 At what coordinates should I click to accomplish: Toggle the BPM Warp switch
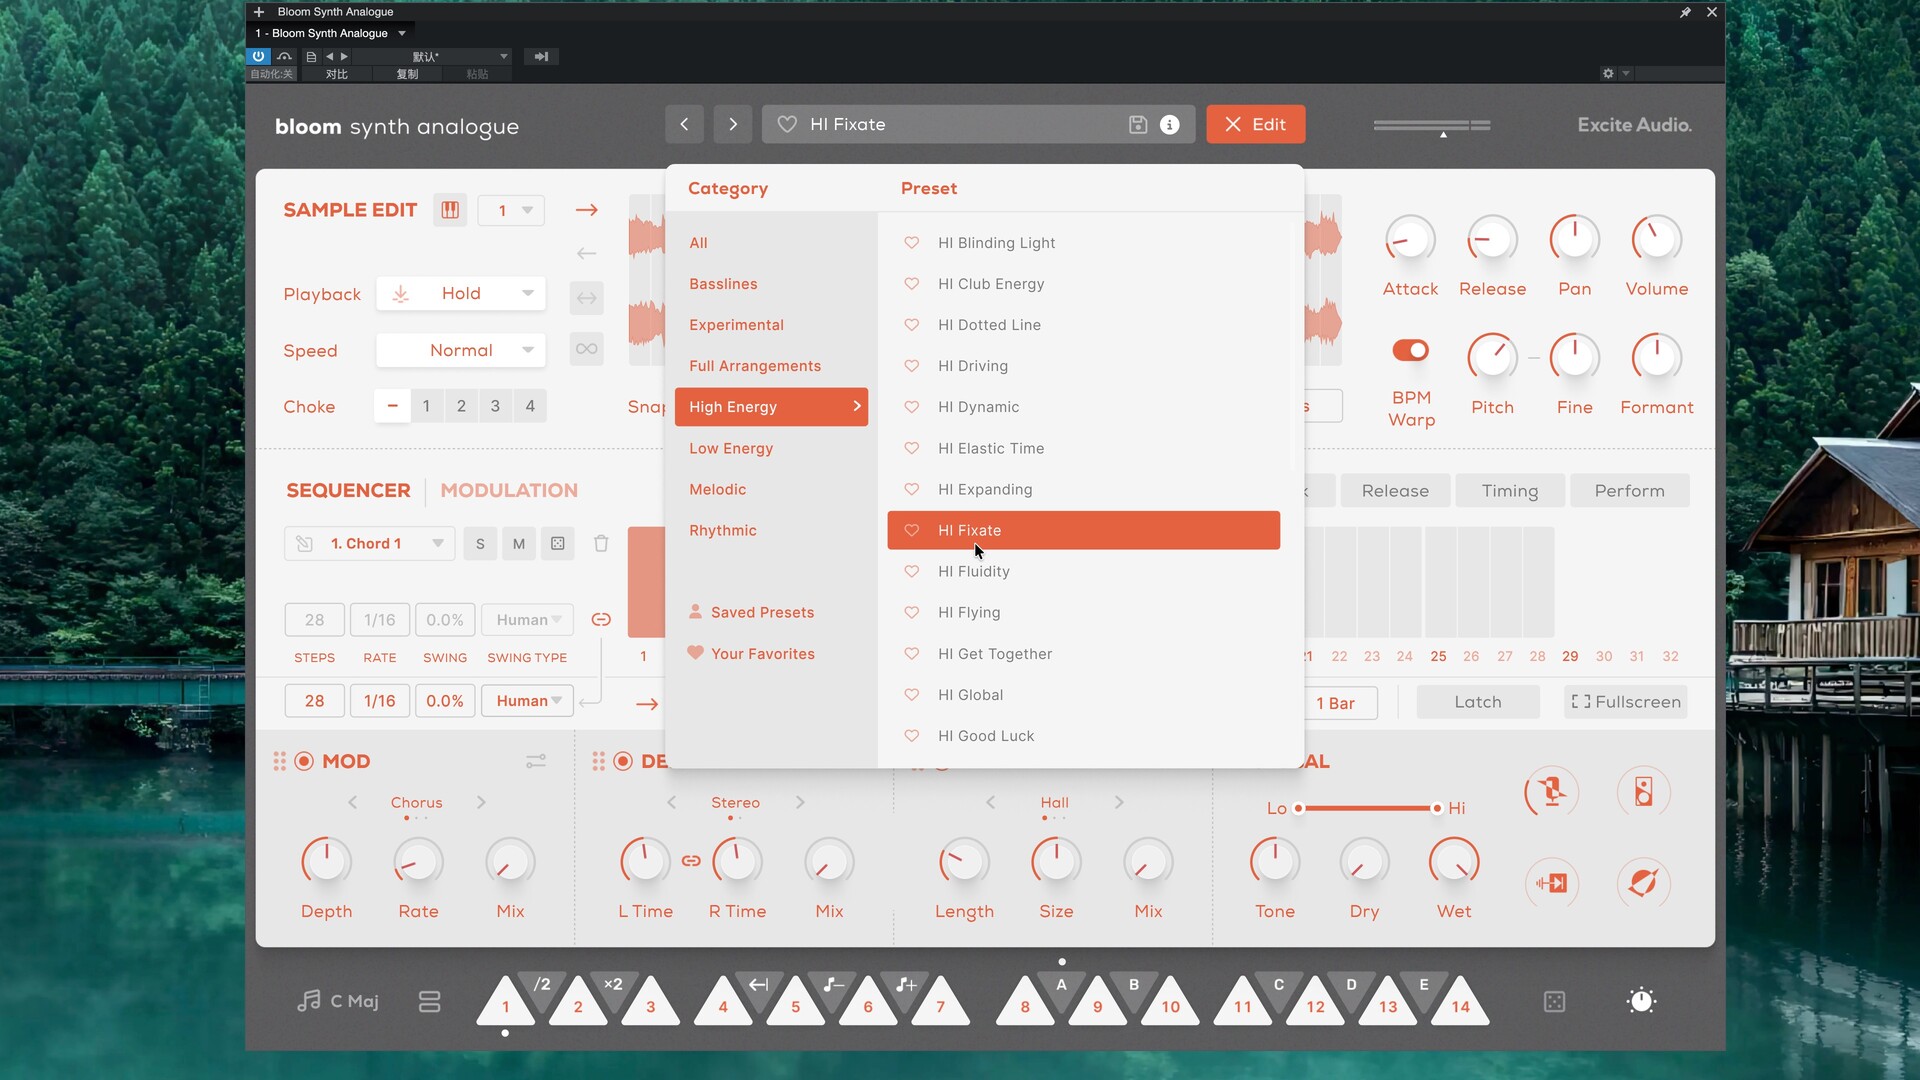coord(1411,350)
